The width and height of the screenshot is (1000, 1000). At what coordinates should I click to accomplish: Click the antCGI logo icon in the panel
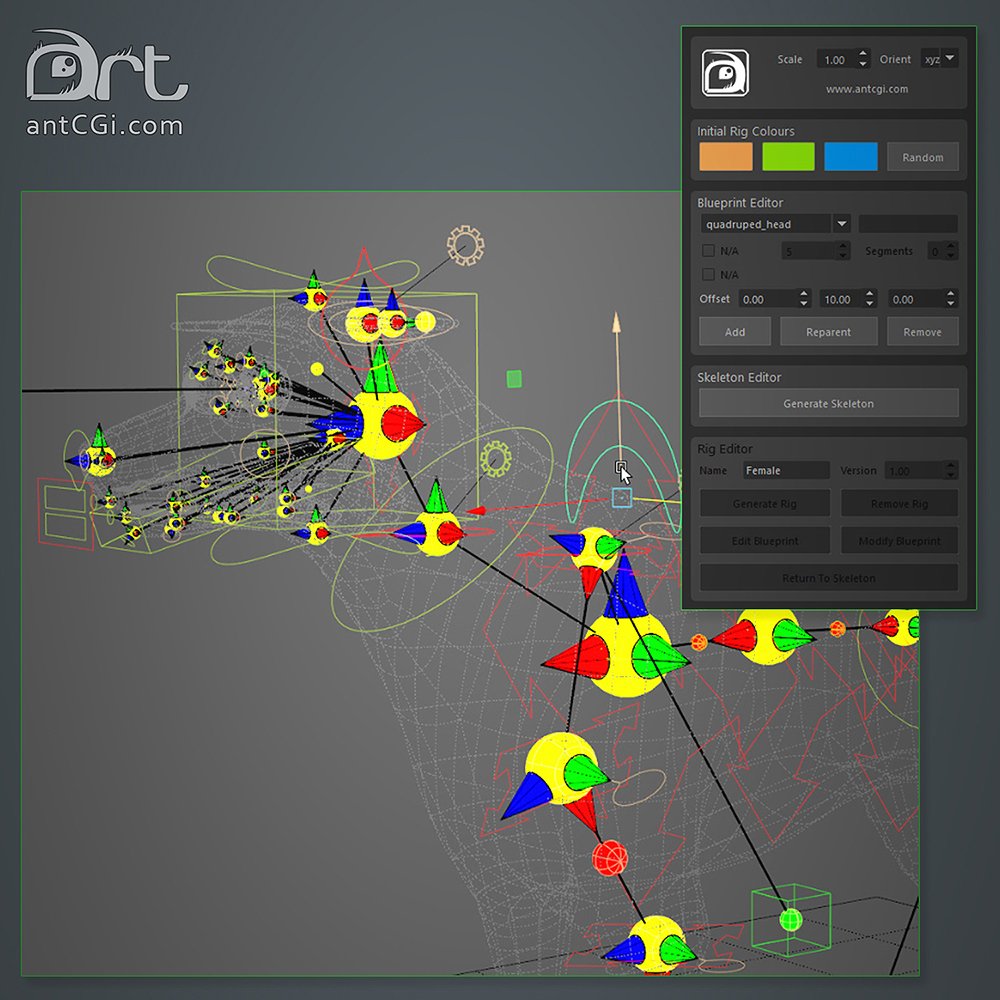[725, 73]
